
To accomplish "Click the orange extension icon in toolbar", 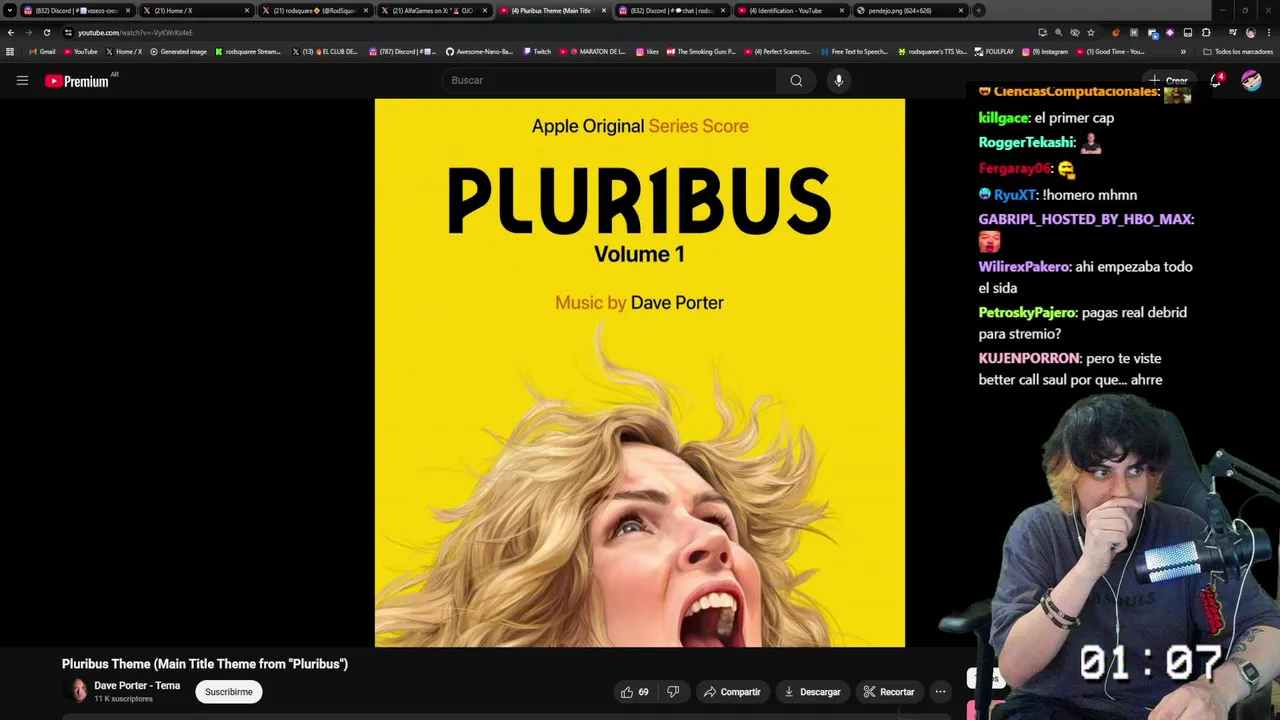I will (x=1116, y=32).
